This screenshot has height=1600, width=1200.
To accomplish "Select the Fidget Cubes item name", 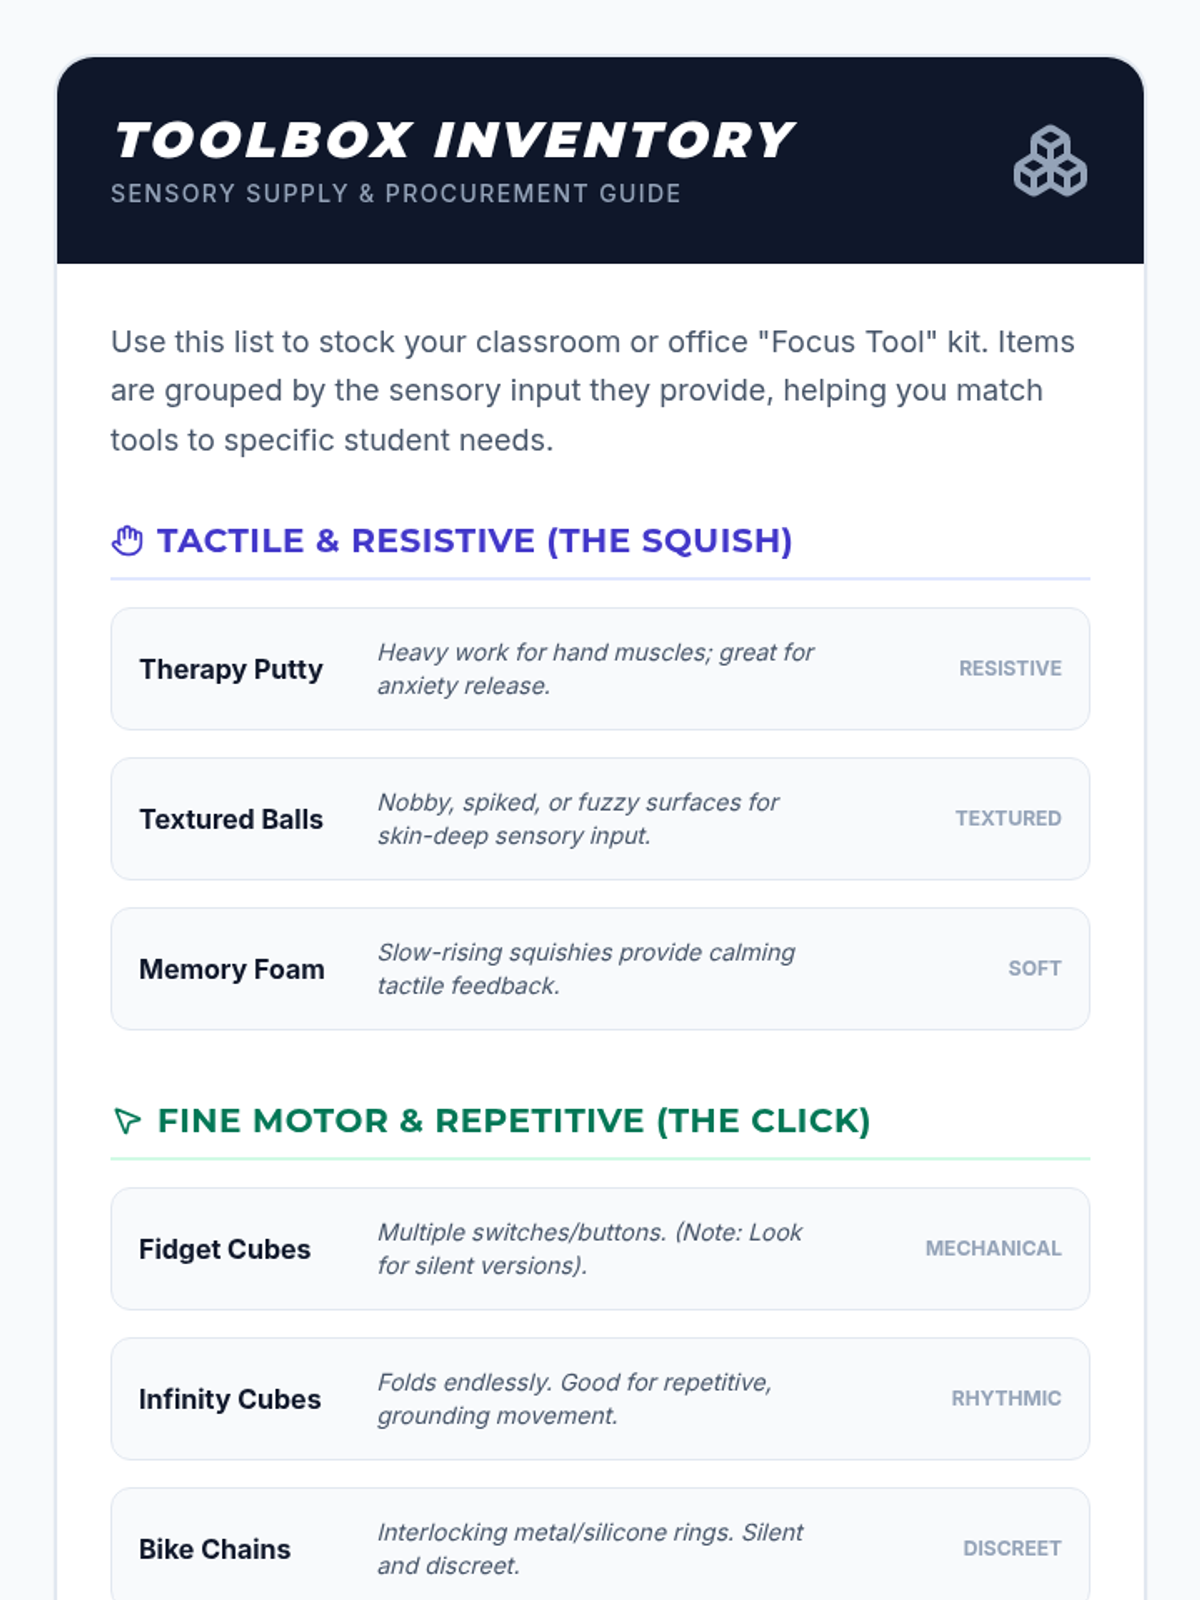I will (x=225, y=1249).
